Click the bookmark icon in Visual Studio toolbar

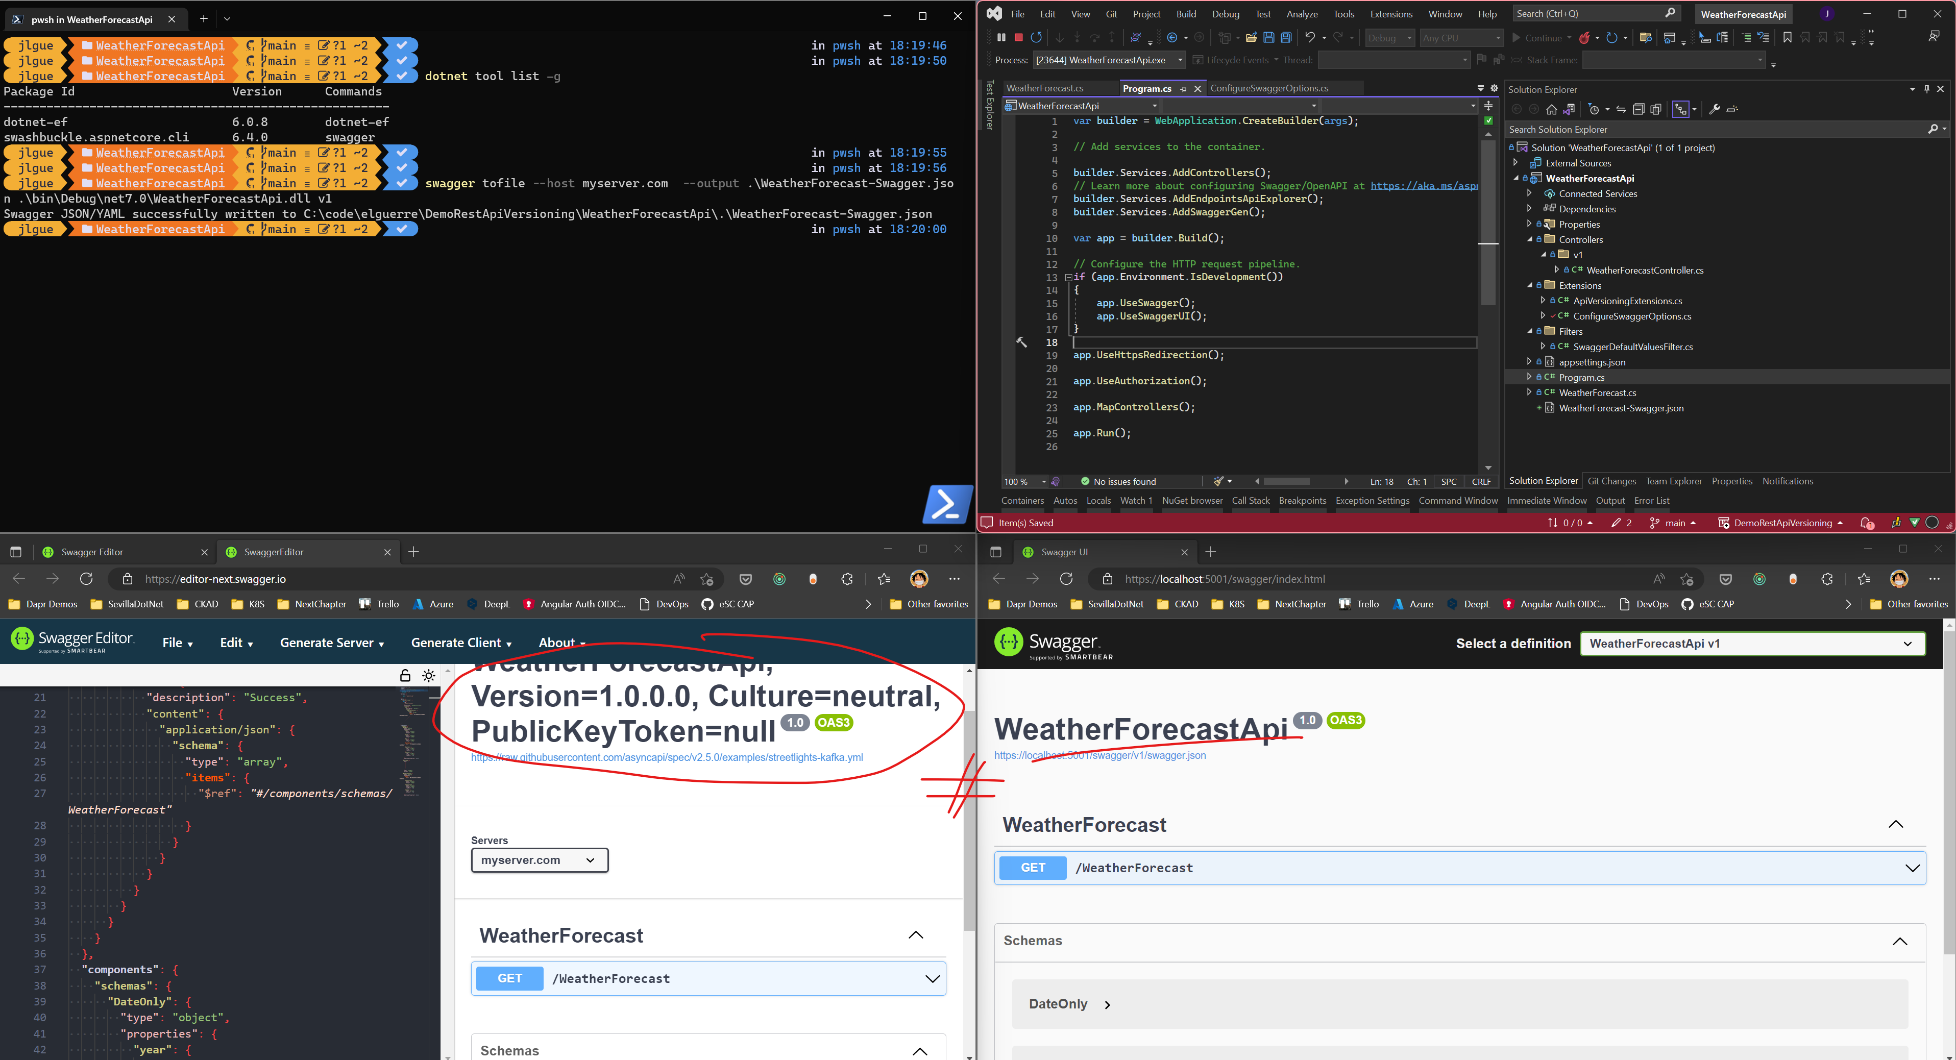click(x=1787, y=38)
